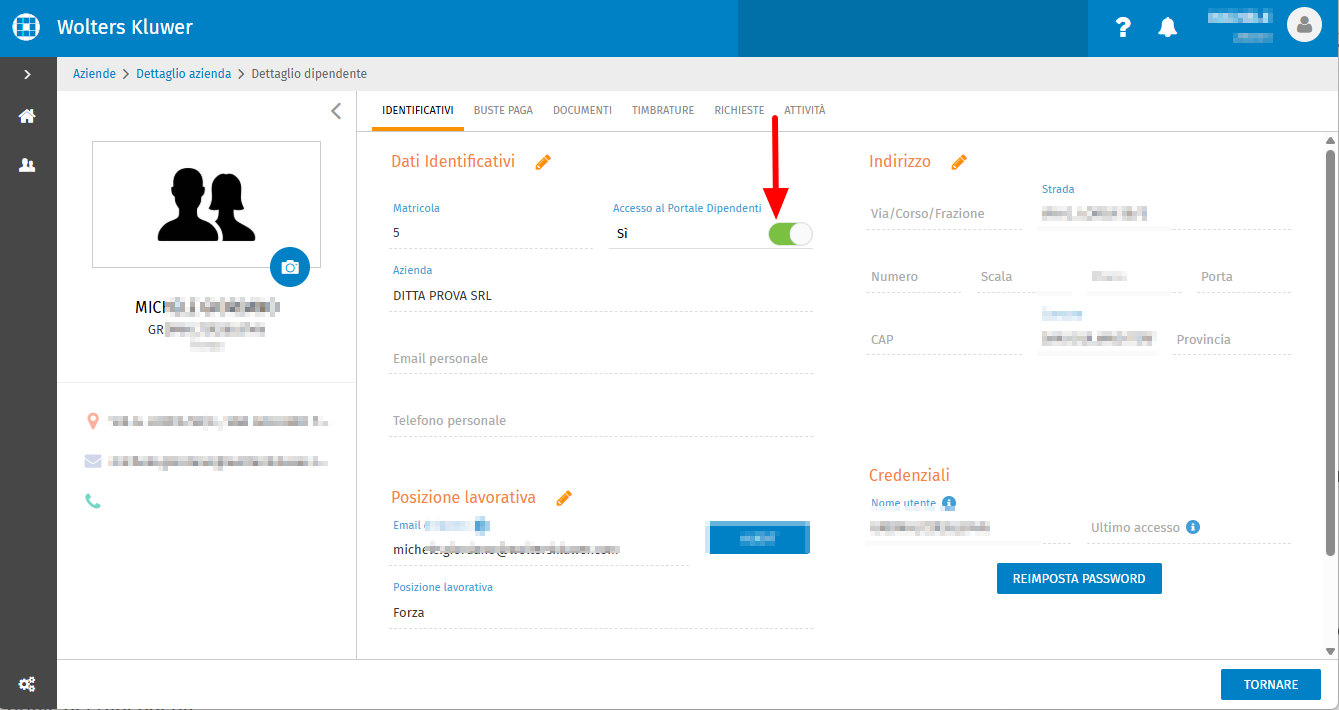Go to Dettaglio azienda breadcrumb link
Screen dimensions: 1339x710
click(184, 74)
